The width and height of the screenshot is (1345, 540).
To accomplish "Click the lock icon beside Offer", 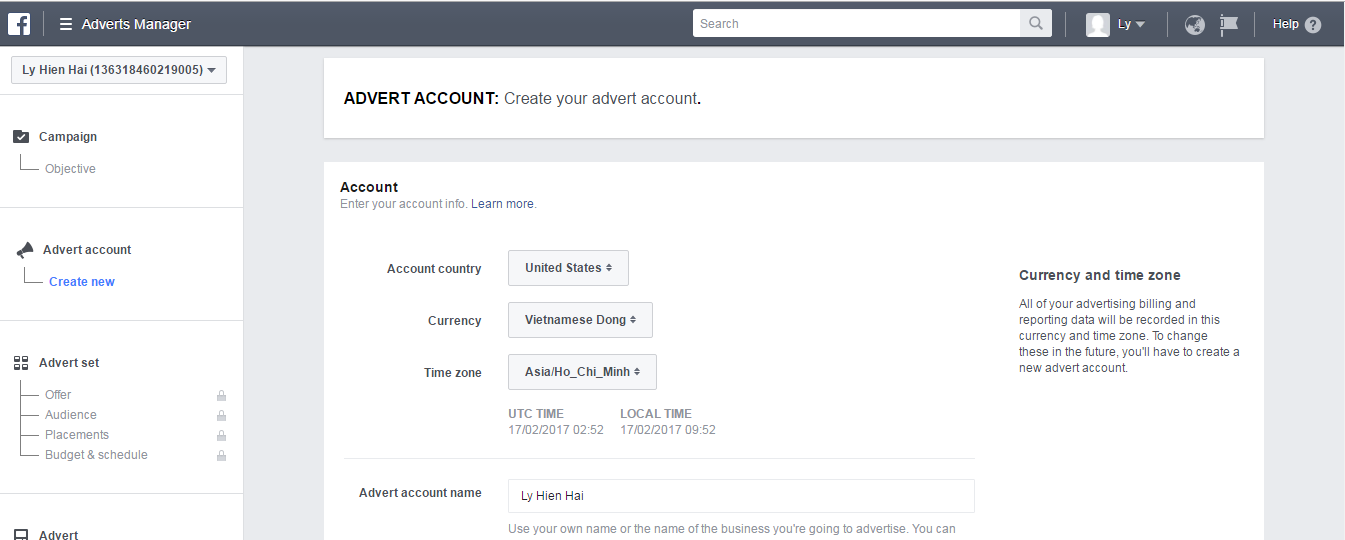I will [x=221, y=395].
